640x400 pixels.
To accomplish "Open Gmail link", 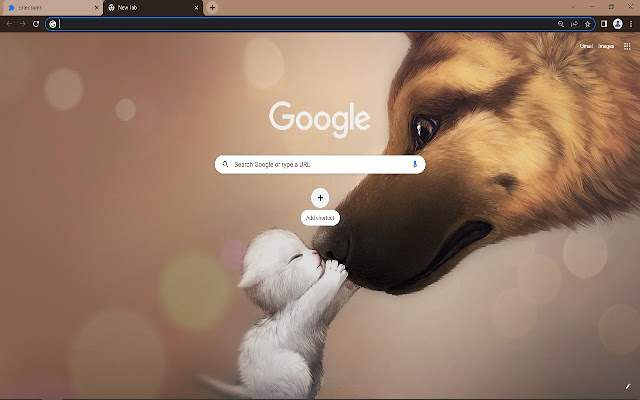I will pos(586,46).
